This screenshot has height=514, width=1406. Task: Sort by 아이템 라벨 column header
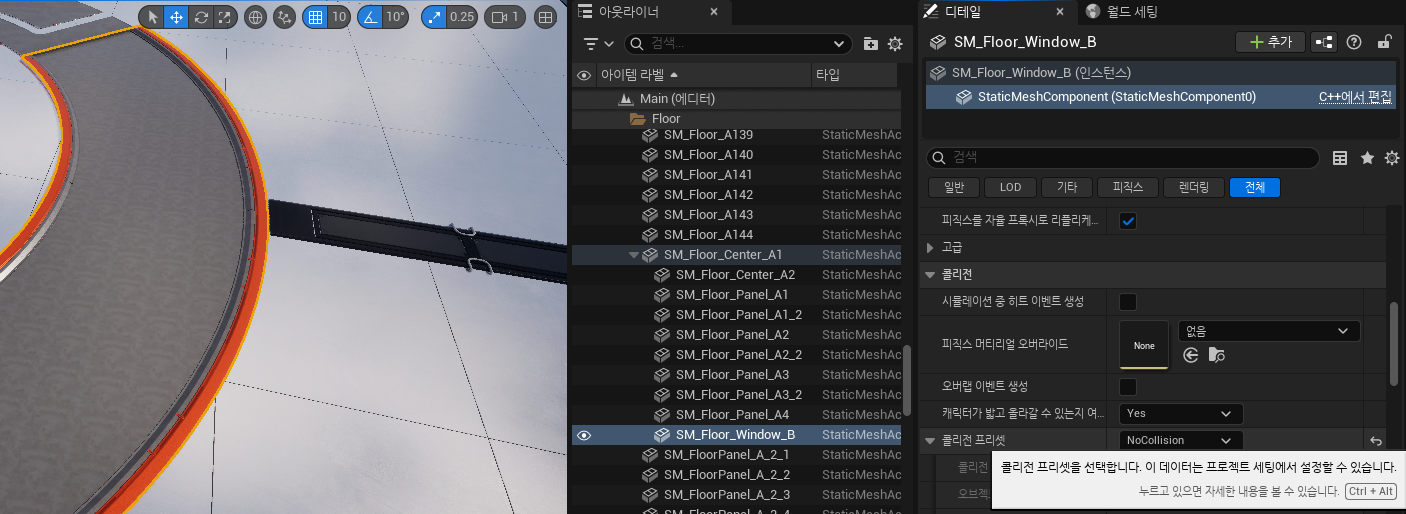click(x=703, y=75)
